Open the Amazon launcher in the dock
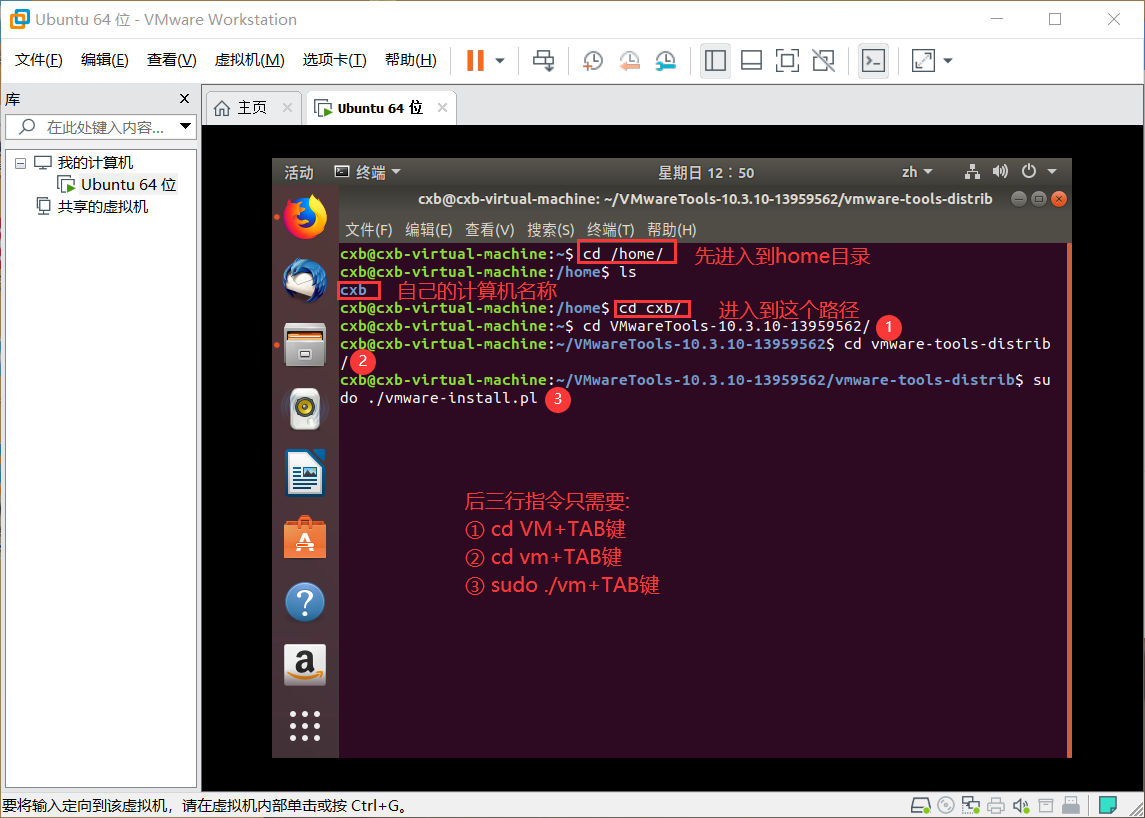Image resolution: width=1145 pixels, height=818 pixels. pos(305,665)
